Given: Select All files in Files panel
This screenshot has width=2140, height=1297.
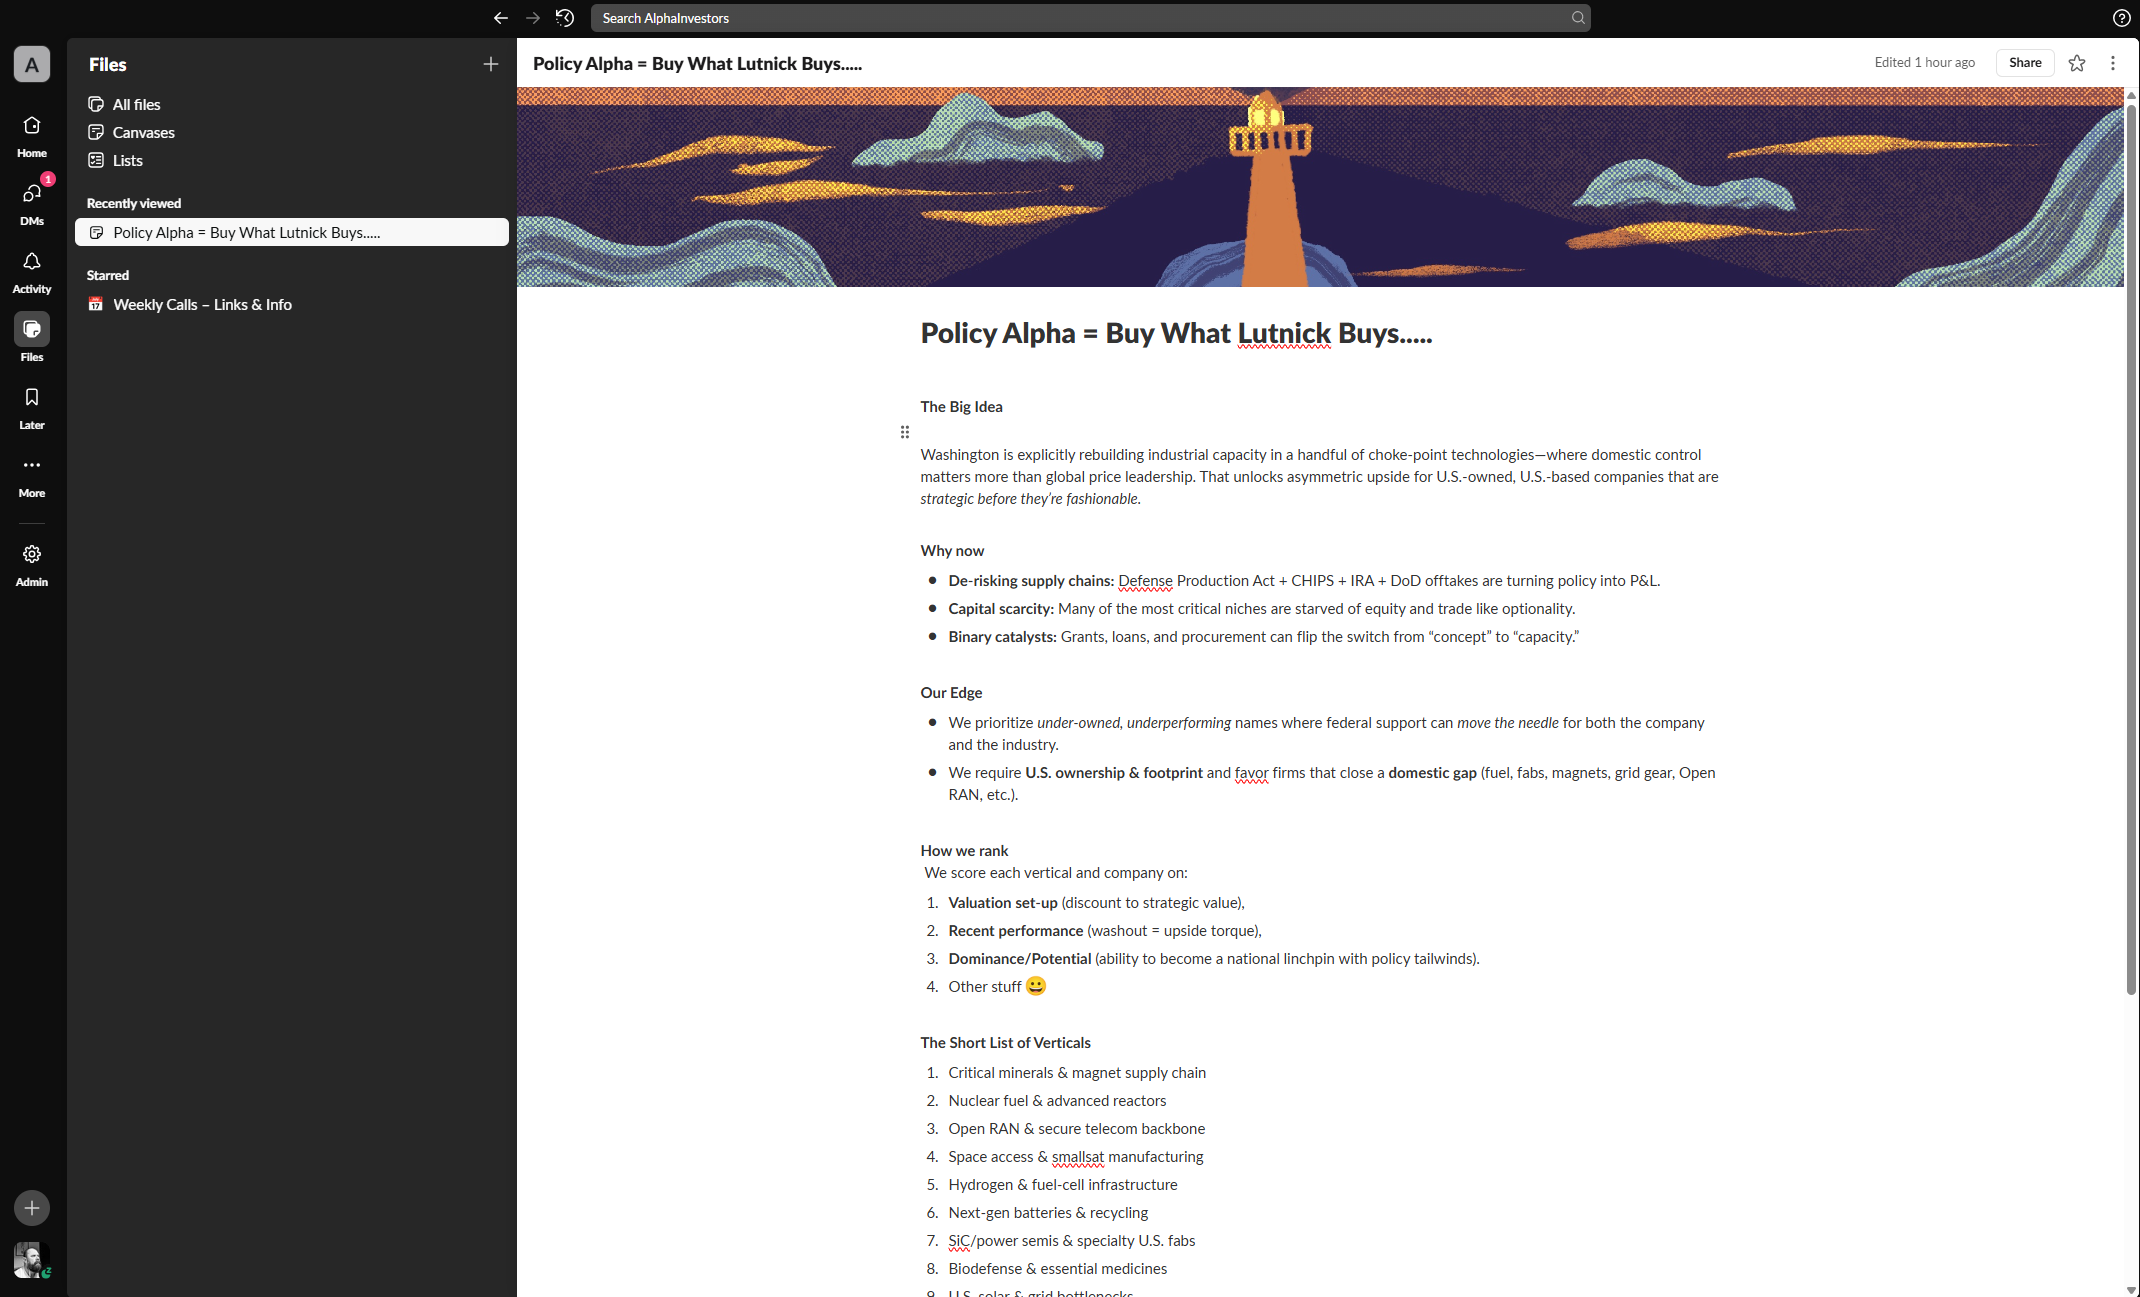Looking at the screenshot, I should [x=136, y=104].
